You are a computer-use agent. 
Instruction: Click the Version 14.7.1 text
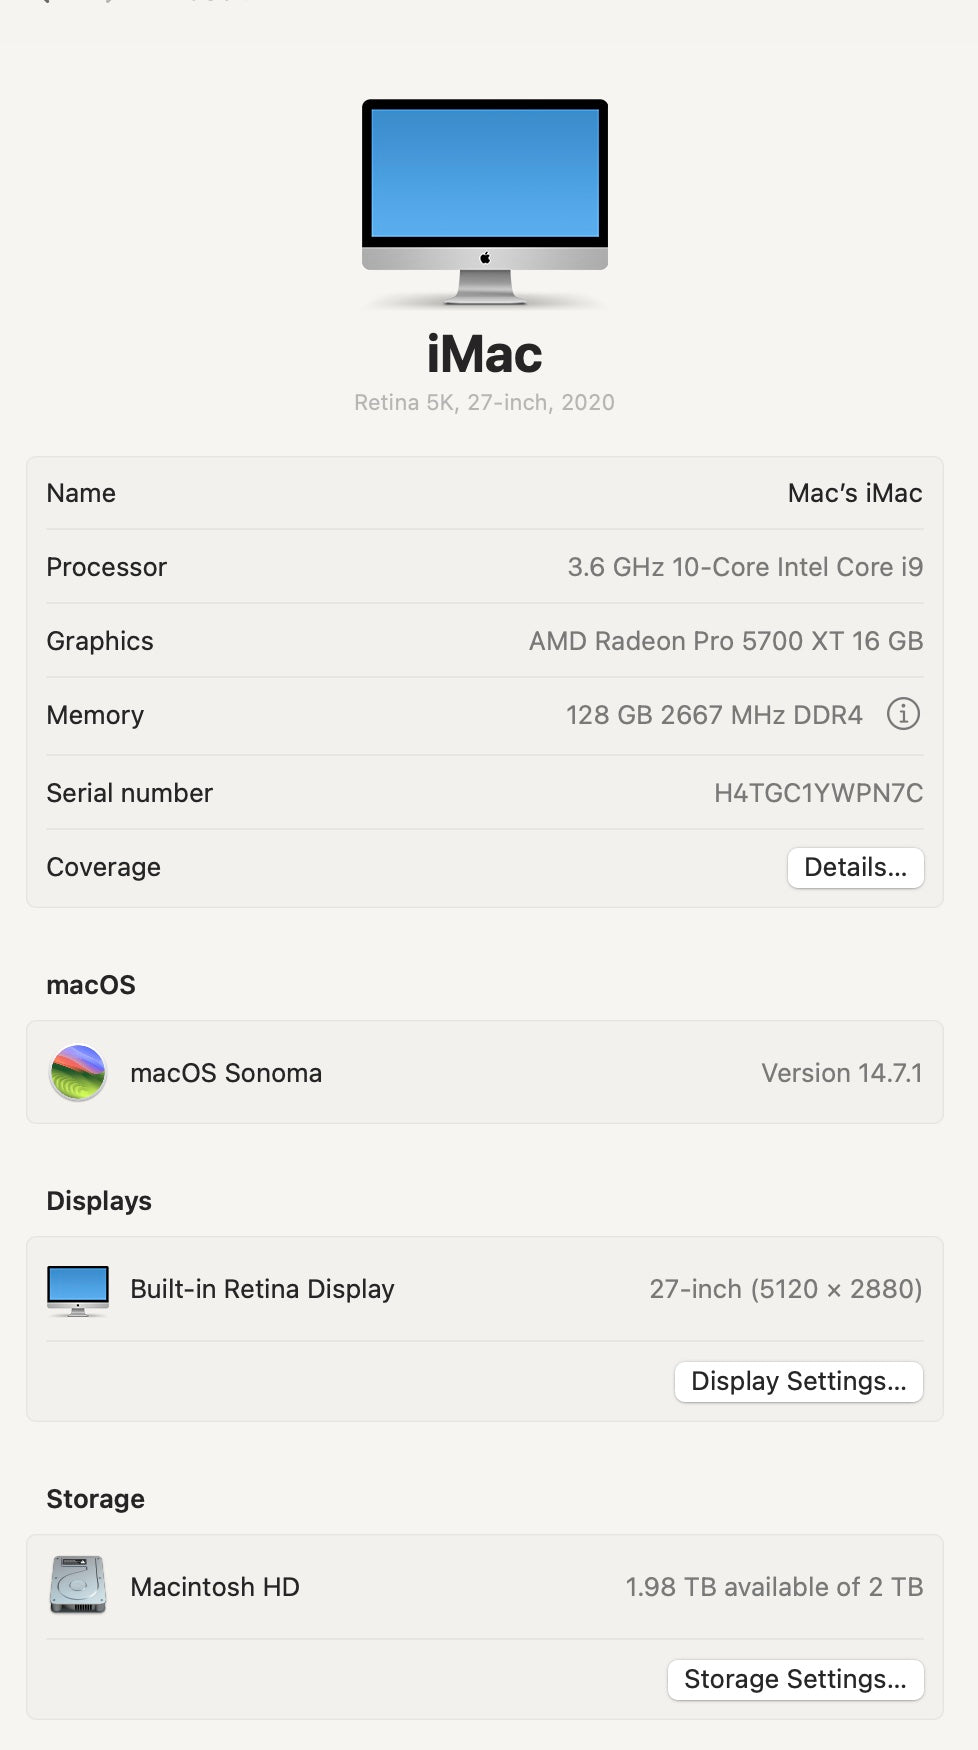point(841,1072)
